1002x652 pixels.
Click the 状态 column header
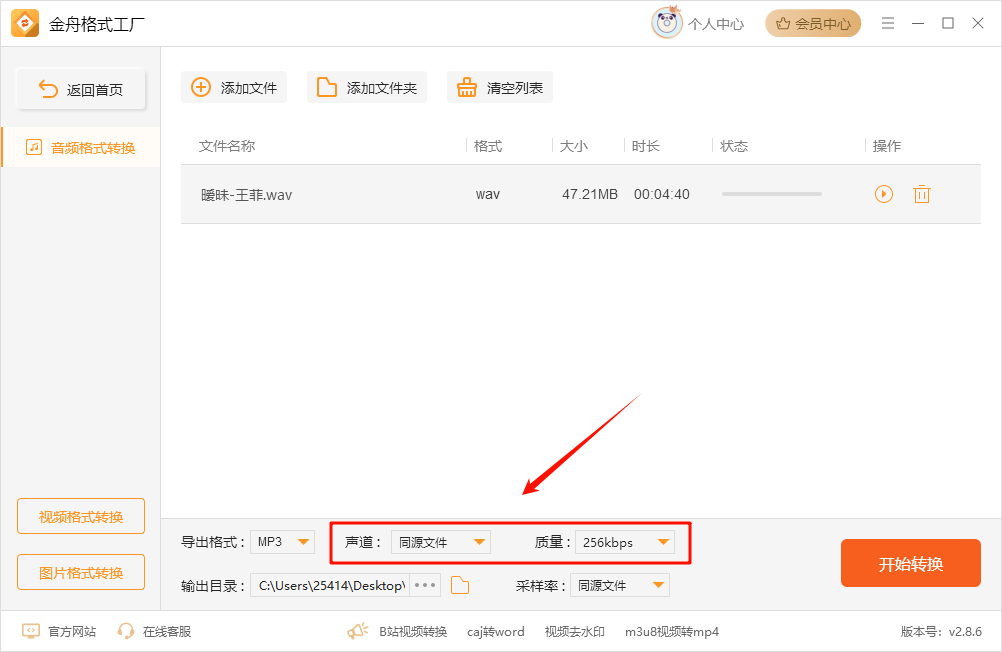734,146
